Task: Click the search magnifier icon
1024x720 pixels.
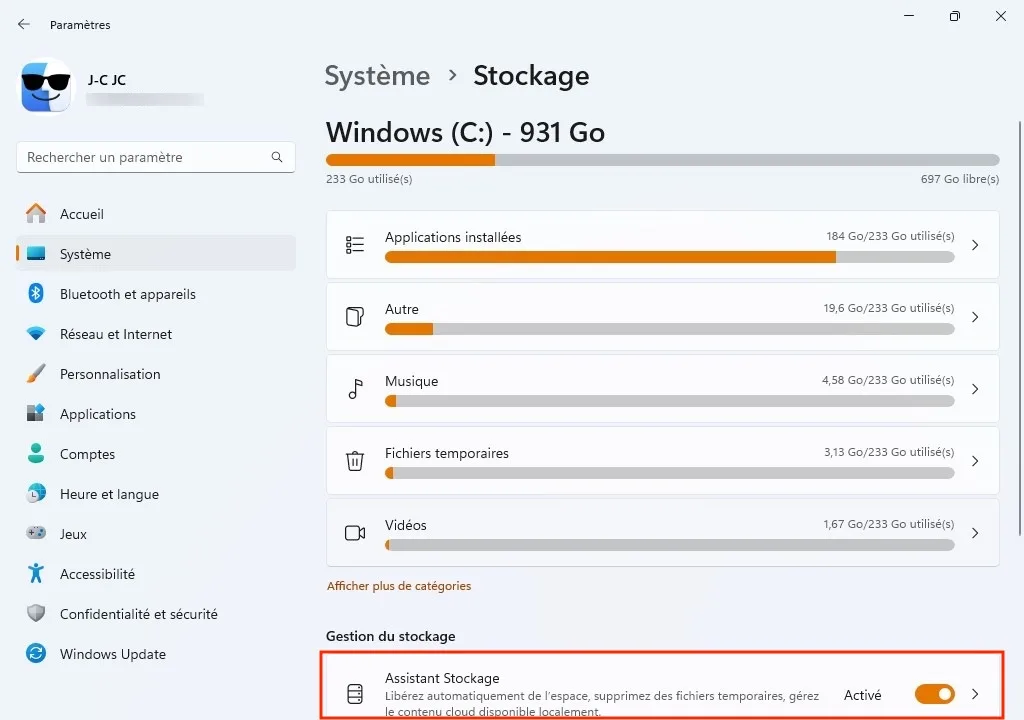Action: coord(277,157)
